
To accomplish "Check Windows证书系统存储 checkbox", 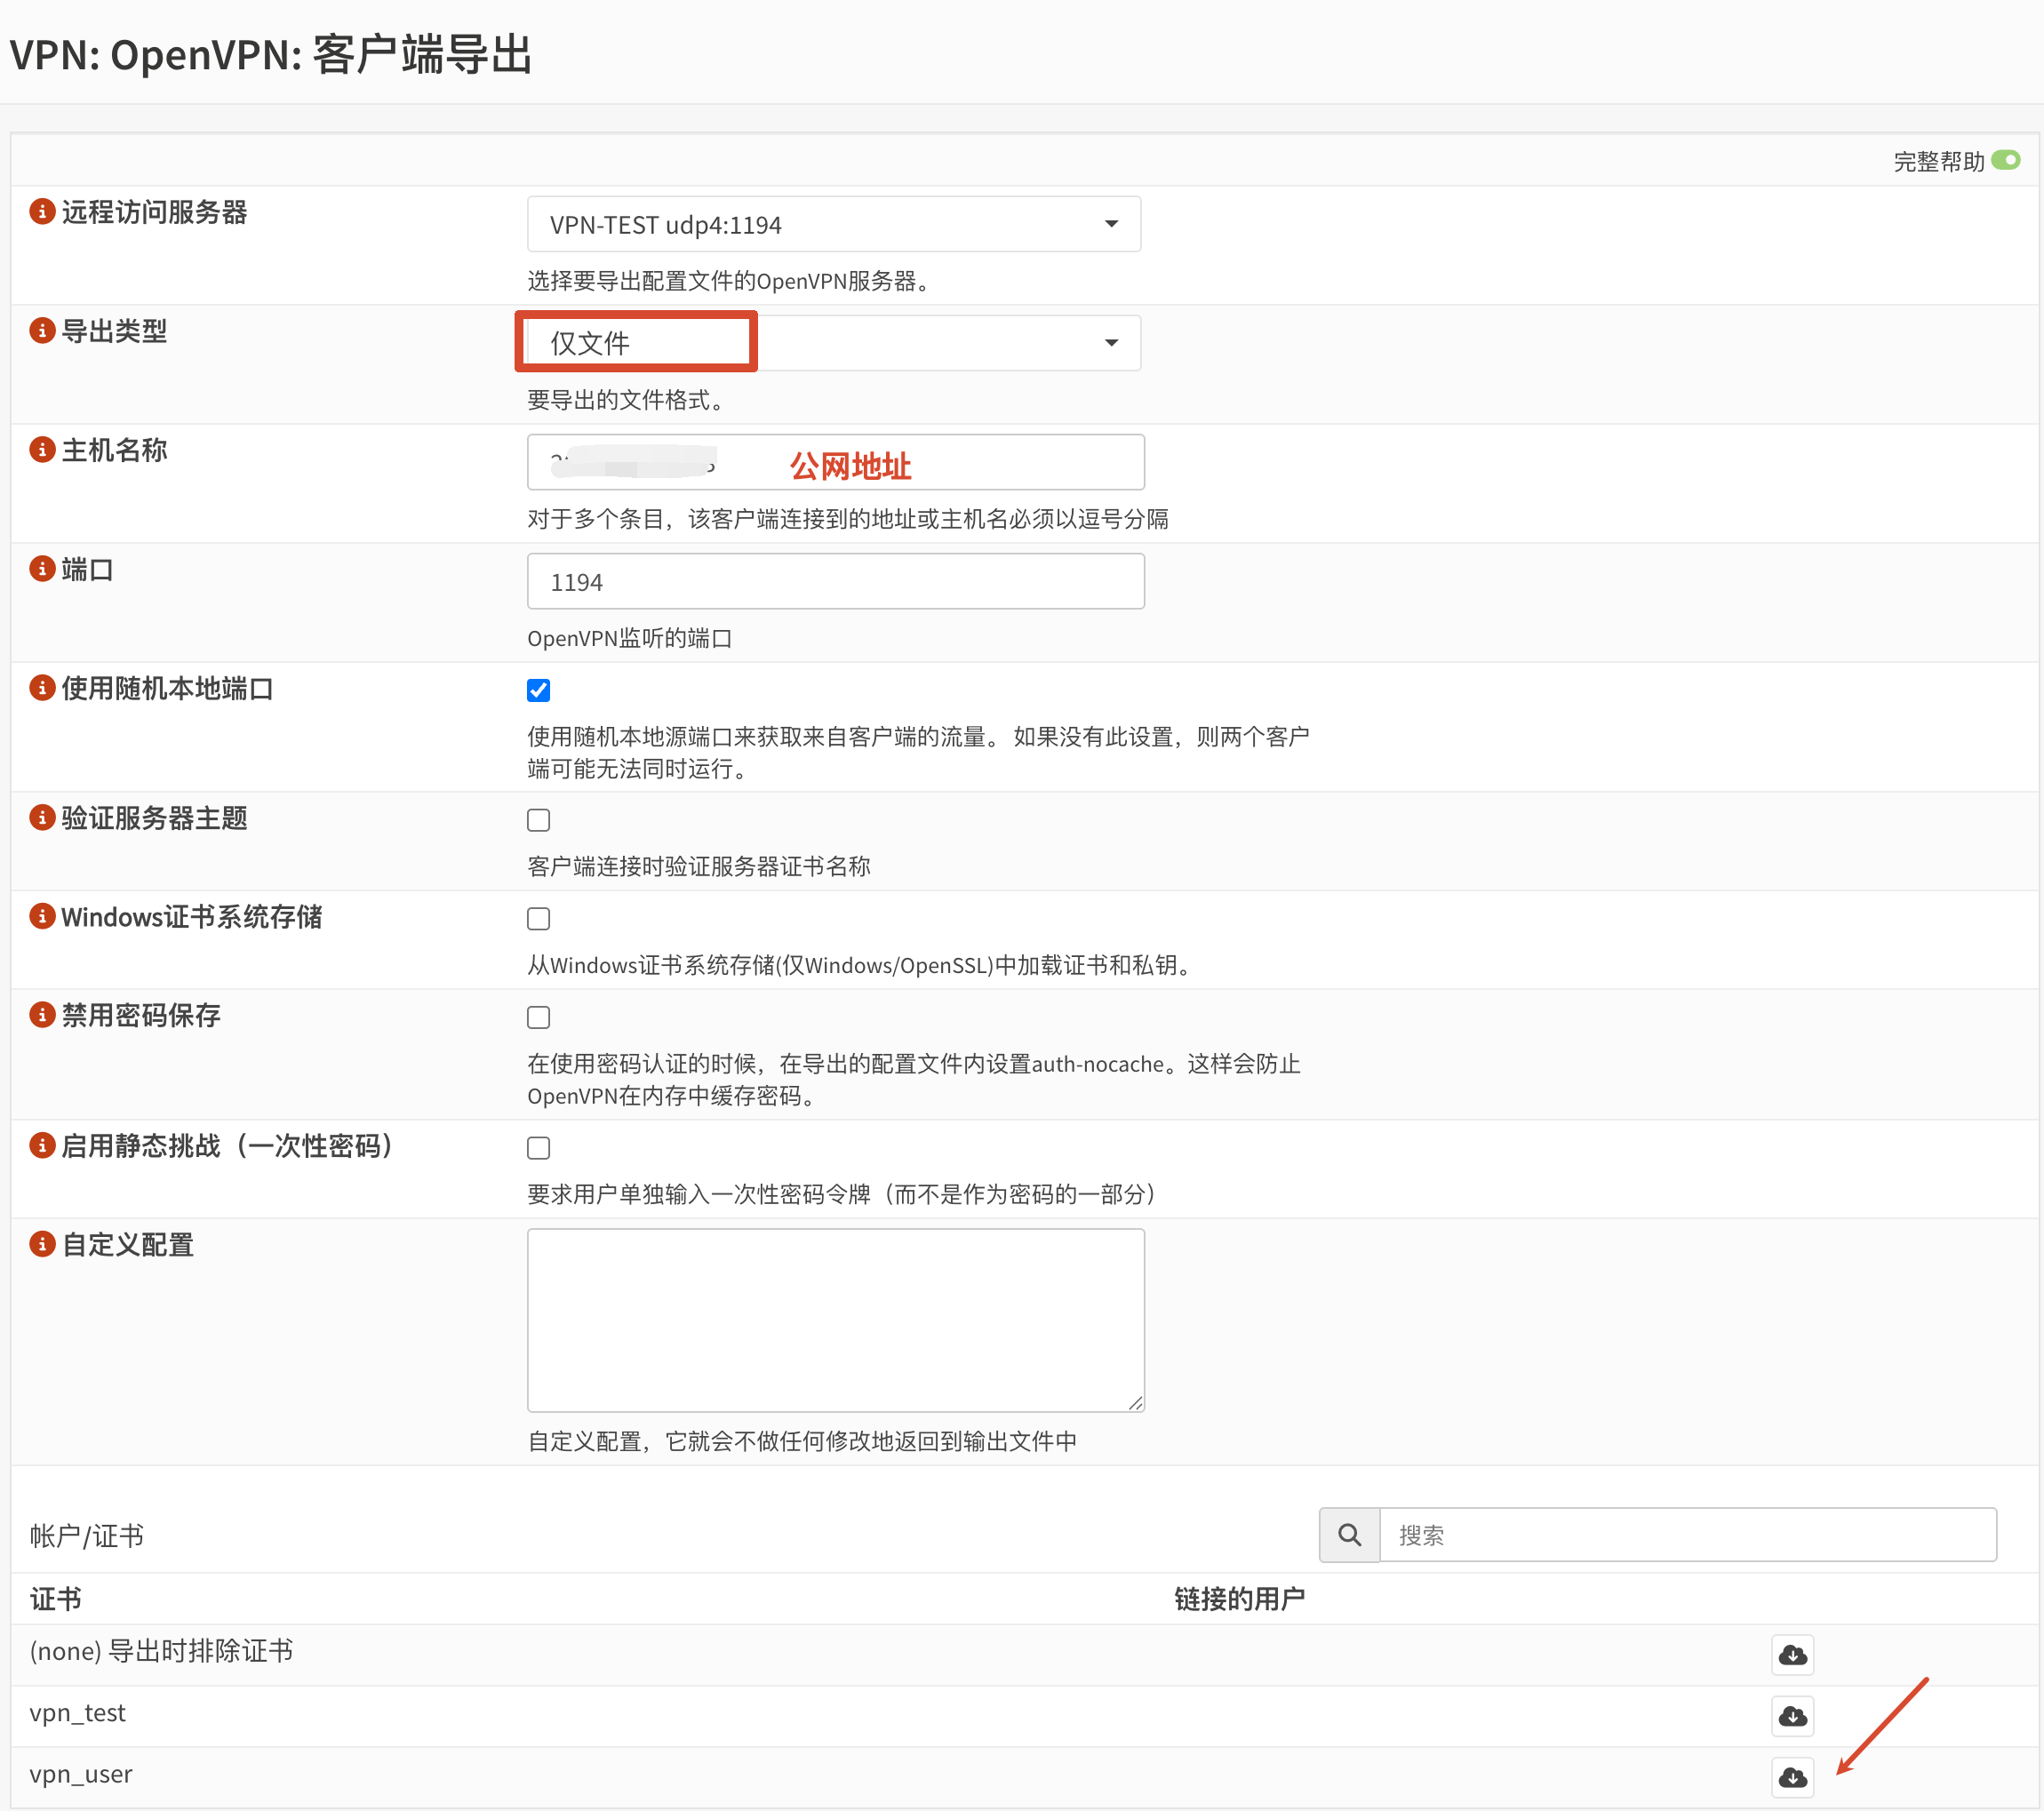I will pyautogui.click(x=538, y=918).
